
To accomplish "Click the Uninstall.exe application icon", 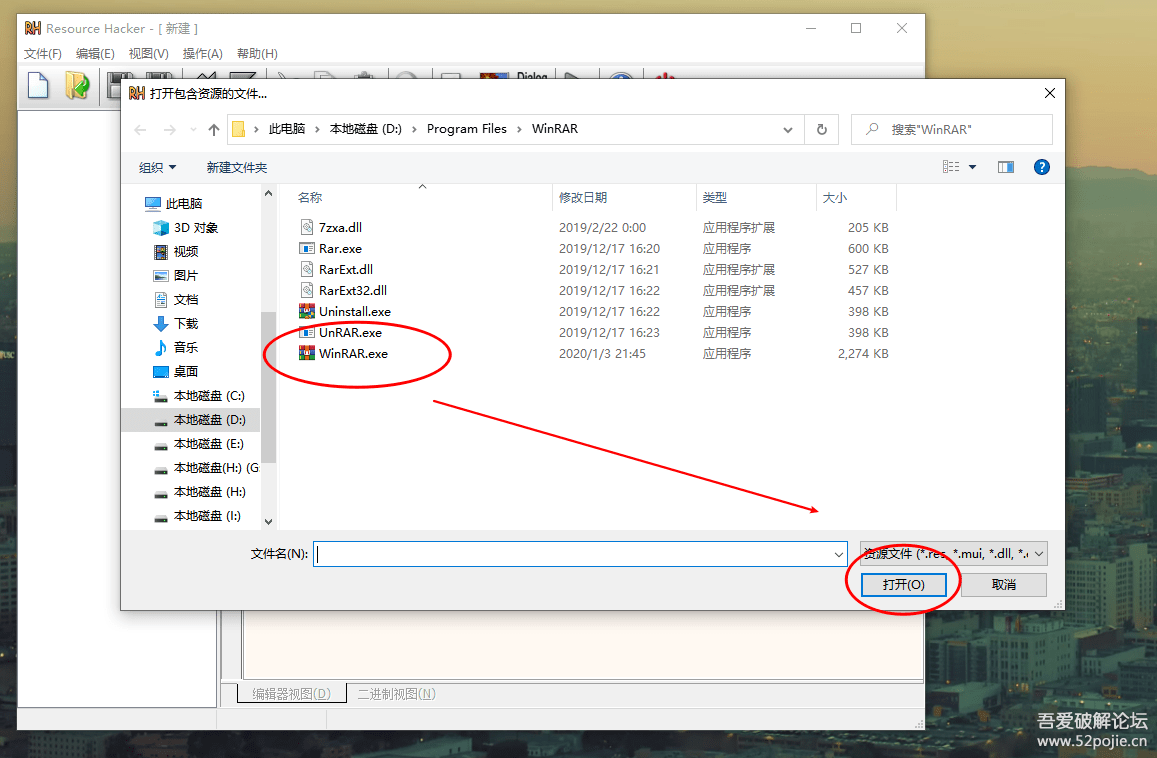I will click(x=306, y=311).
